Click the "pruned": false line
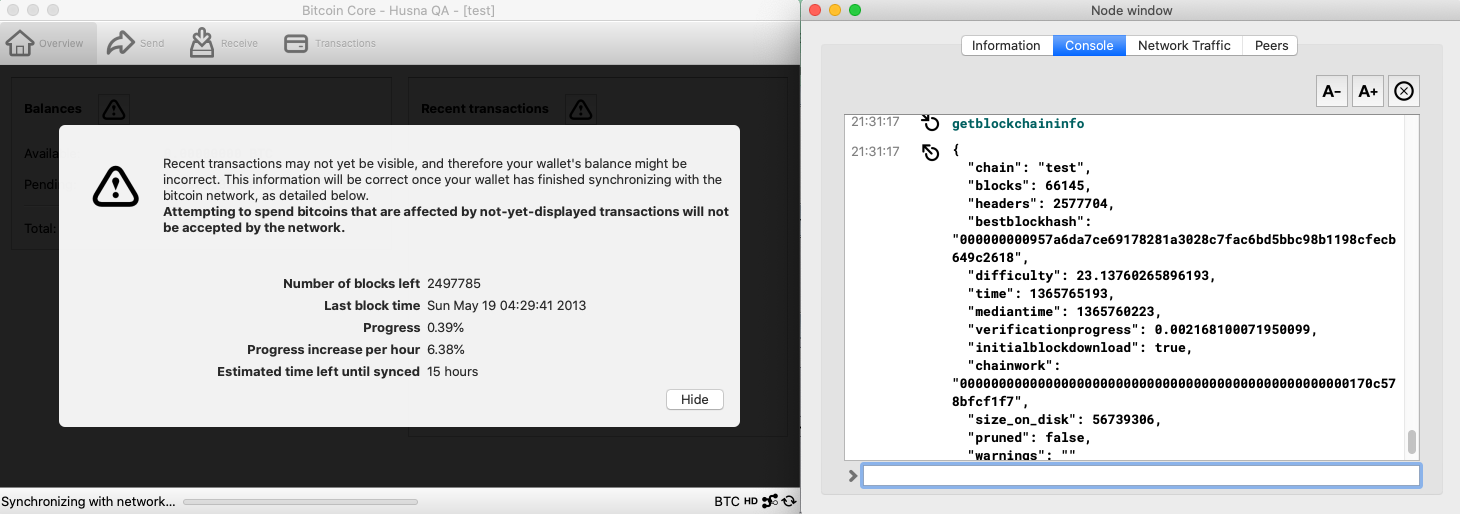This screenshot has width=1460, height=514. 1029,437
